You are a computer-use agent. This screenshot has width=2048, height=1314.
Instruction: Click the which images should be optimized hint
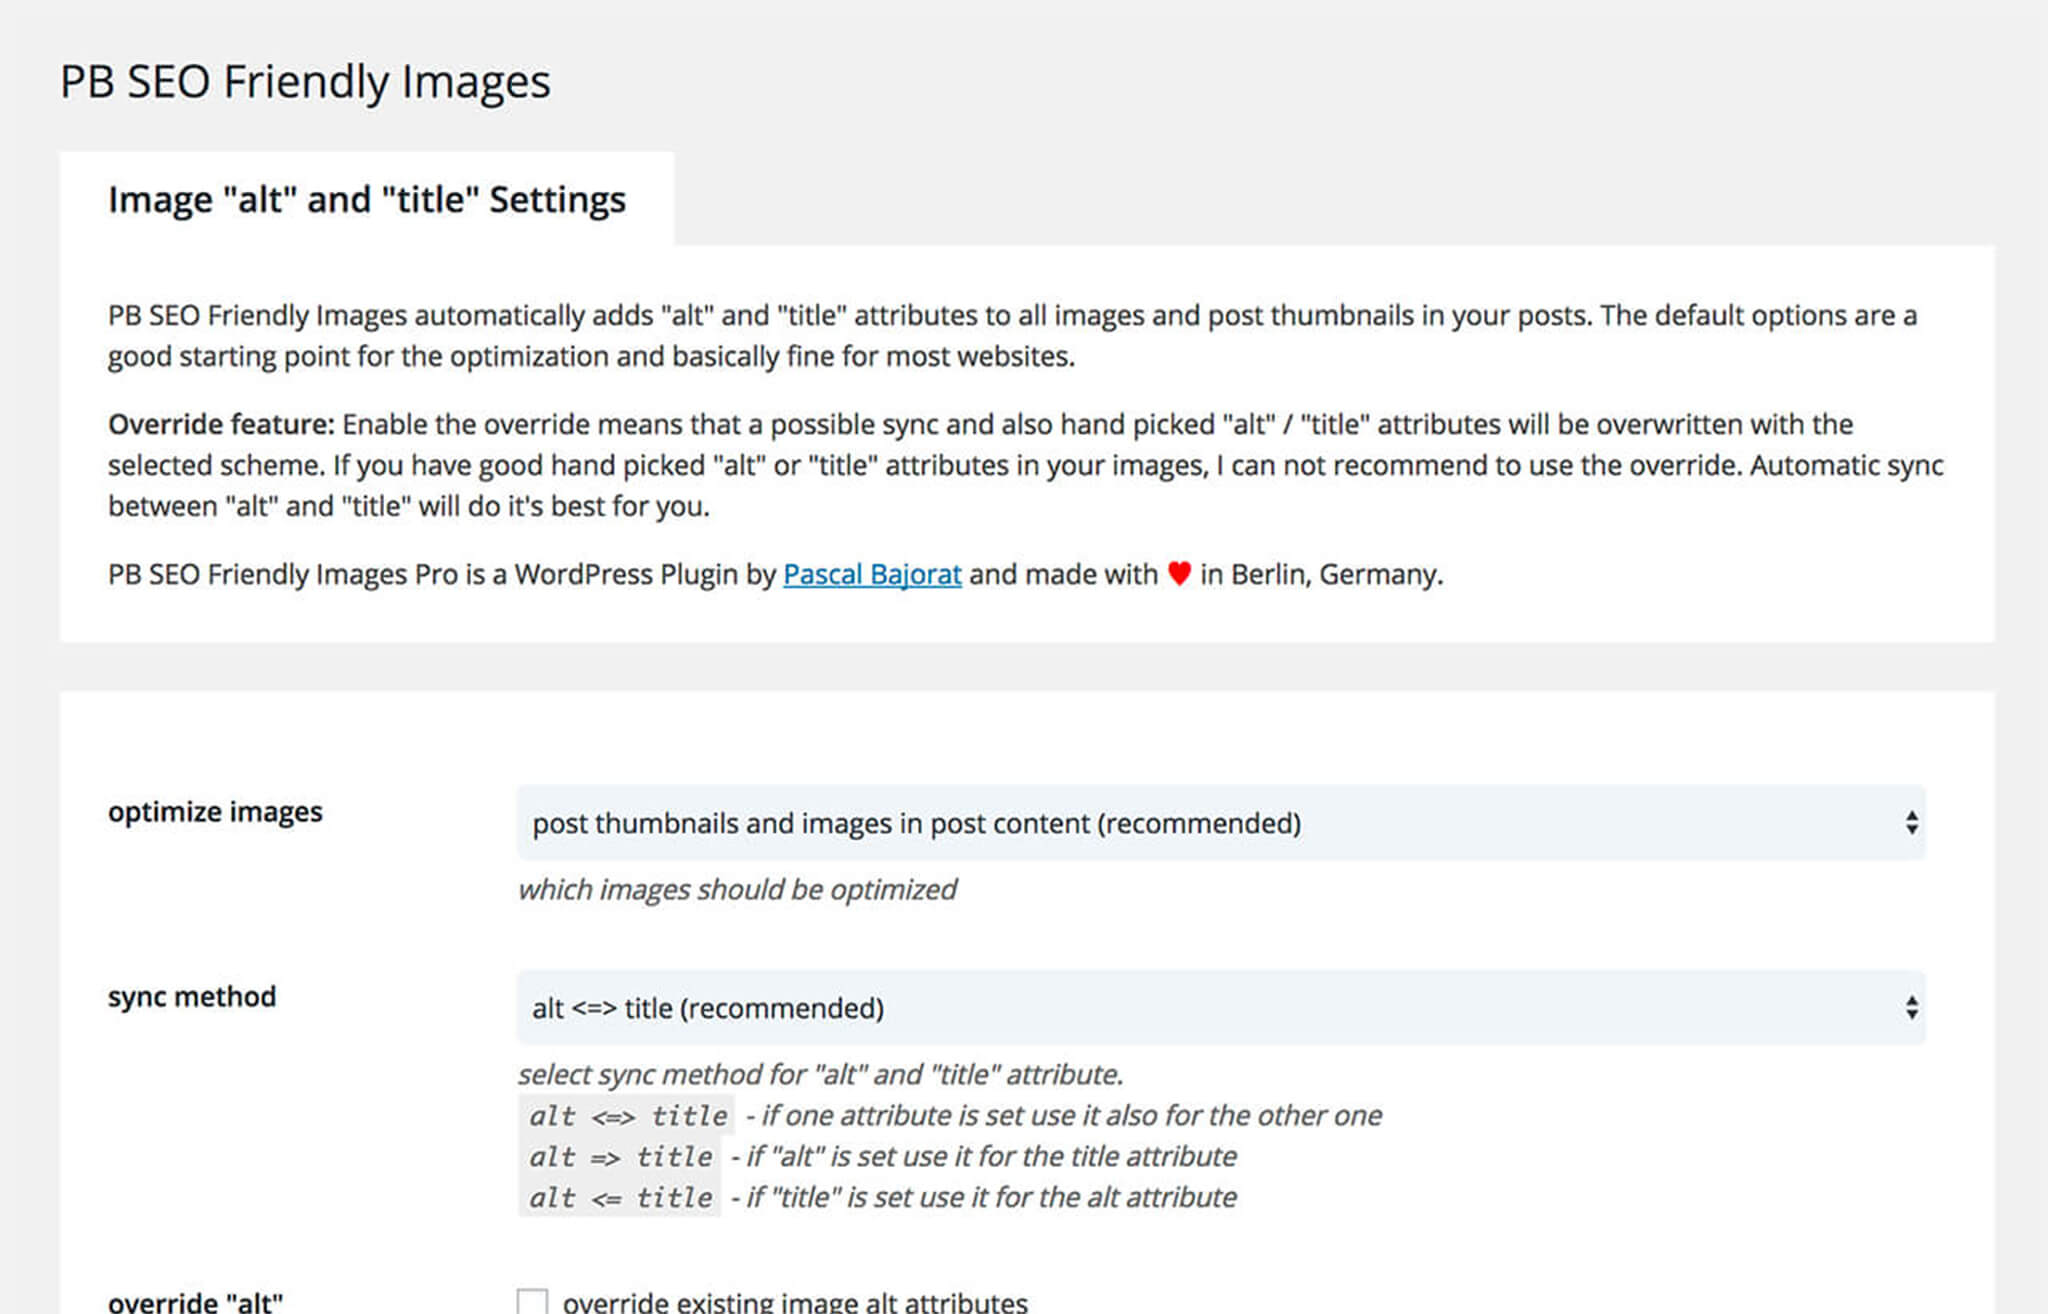click(736, 889)
